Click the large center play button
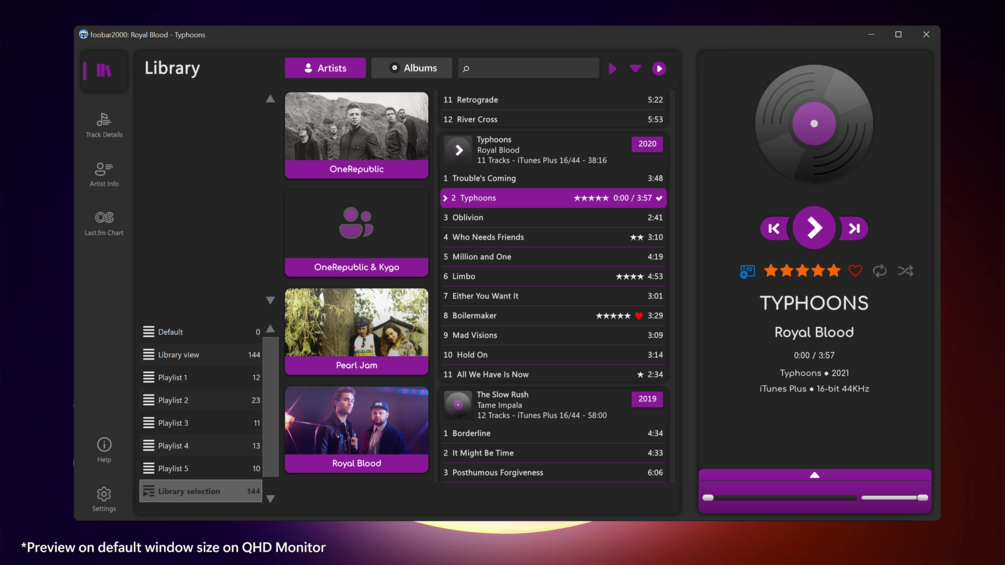Viewport: 1005px width, 565px height. [814, 227]
